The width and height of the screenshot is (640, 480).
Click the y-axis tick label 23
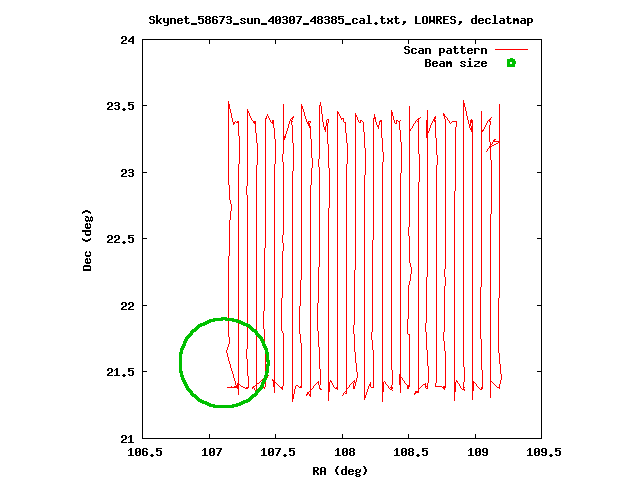coord(127,173)
